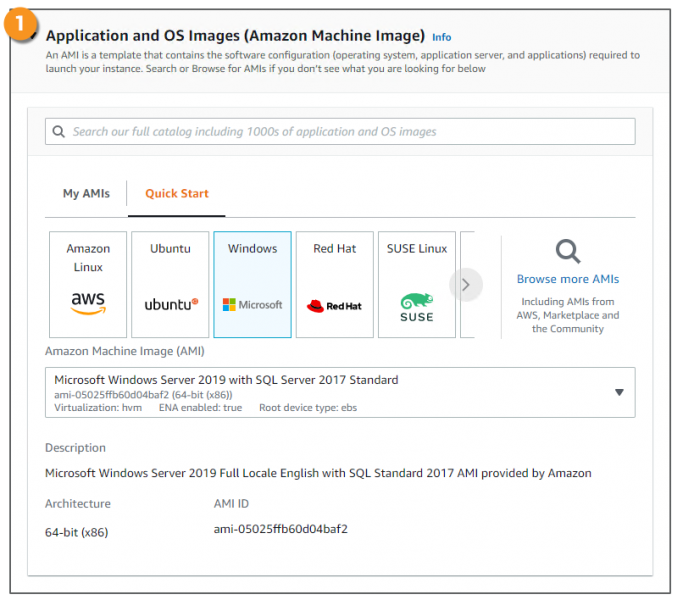Click the AMI ID label
This screenshot has width=683, height=600.
(231, 504)
